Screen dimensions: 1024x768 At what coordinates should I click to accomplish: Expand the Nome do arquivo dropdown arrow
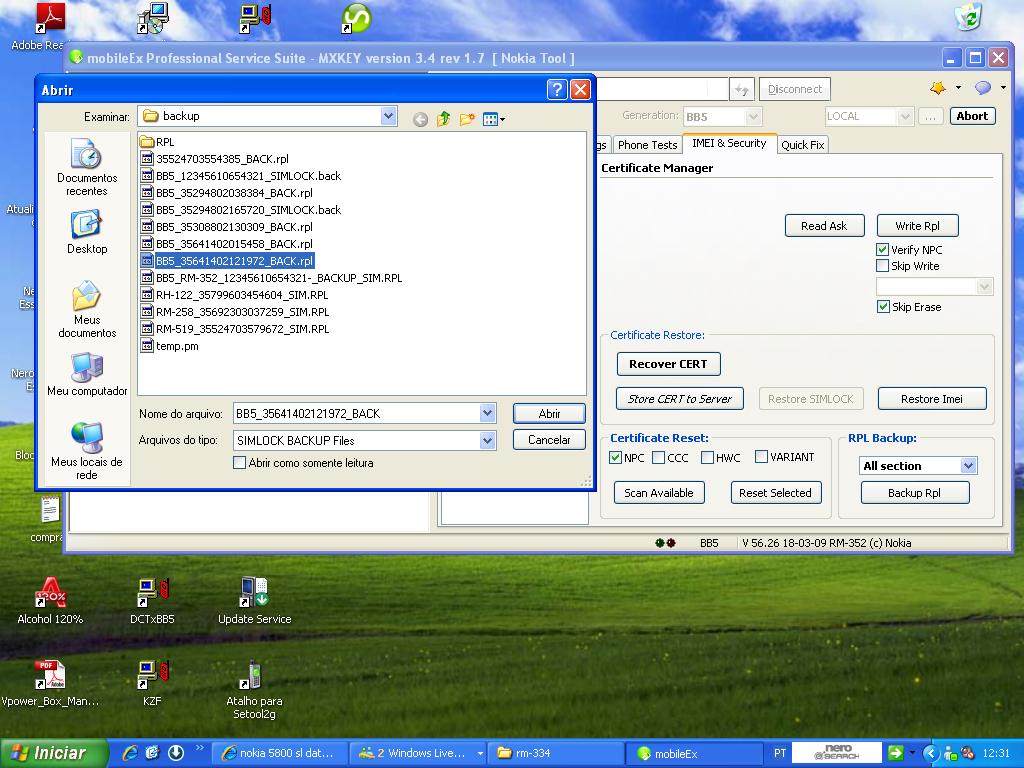[487, 413]
